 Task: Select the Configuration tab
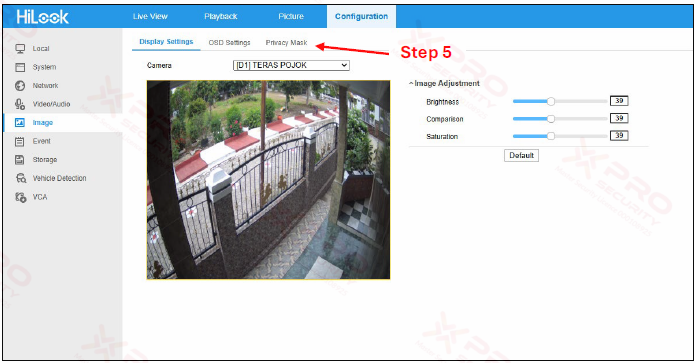[x=361, y=16]
